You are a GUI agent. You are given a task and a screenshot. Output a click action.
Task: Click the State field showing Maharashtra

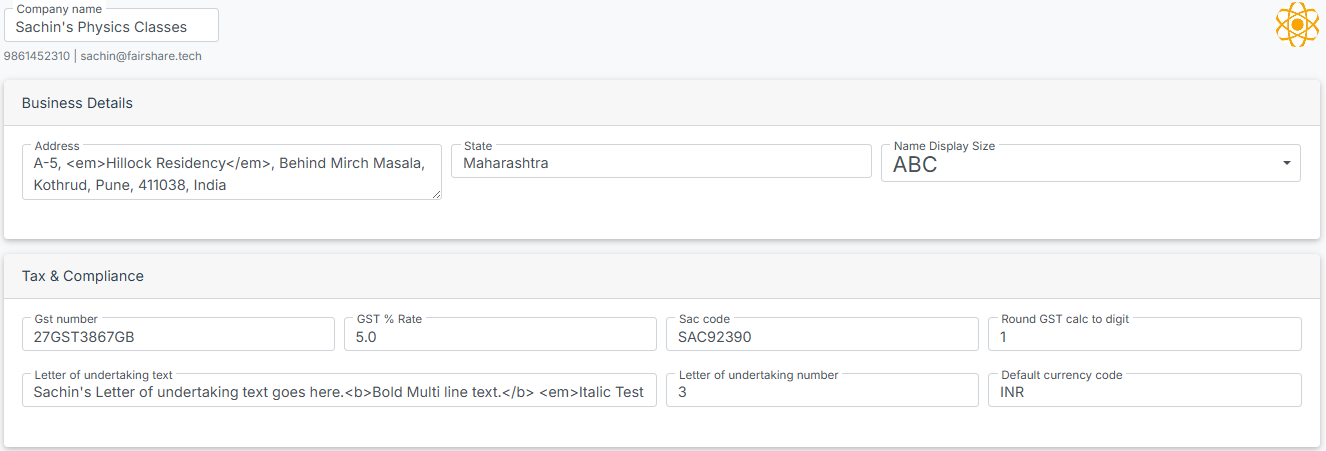pyautogui.click(x=660, y=163)
